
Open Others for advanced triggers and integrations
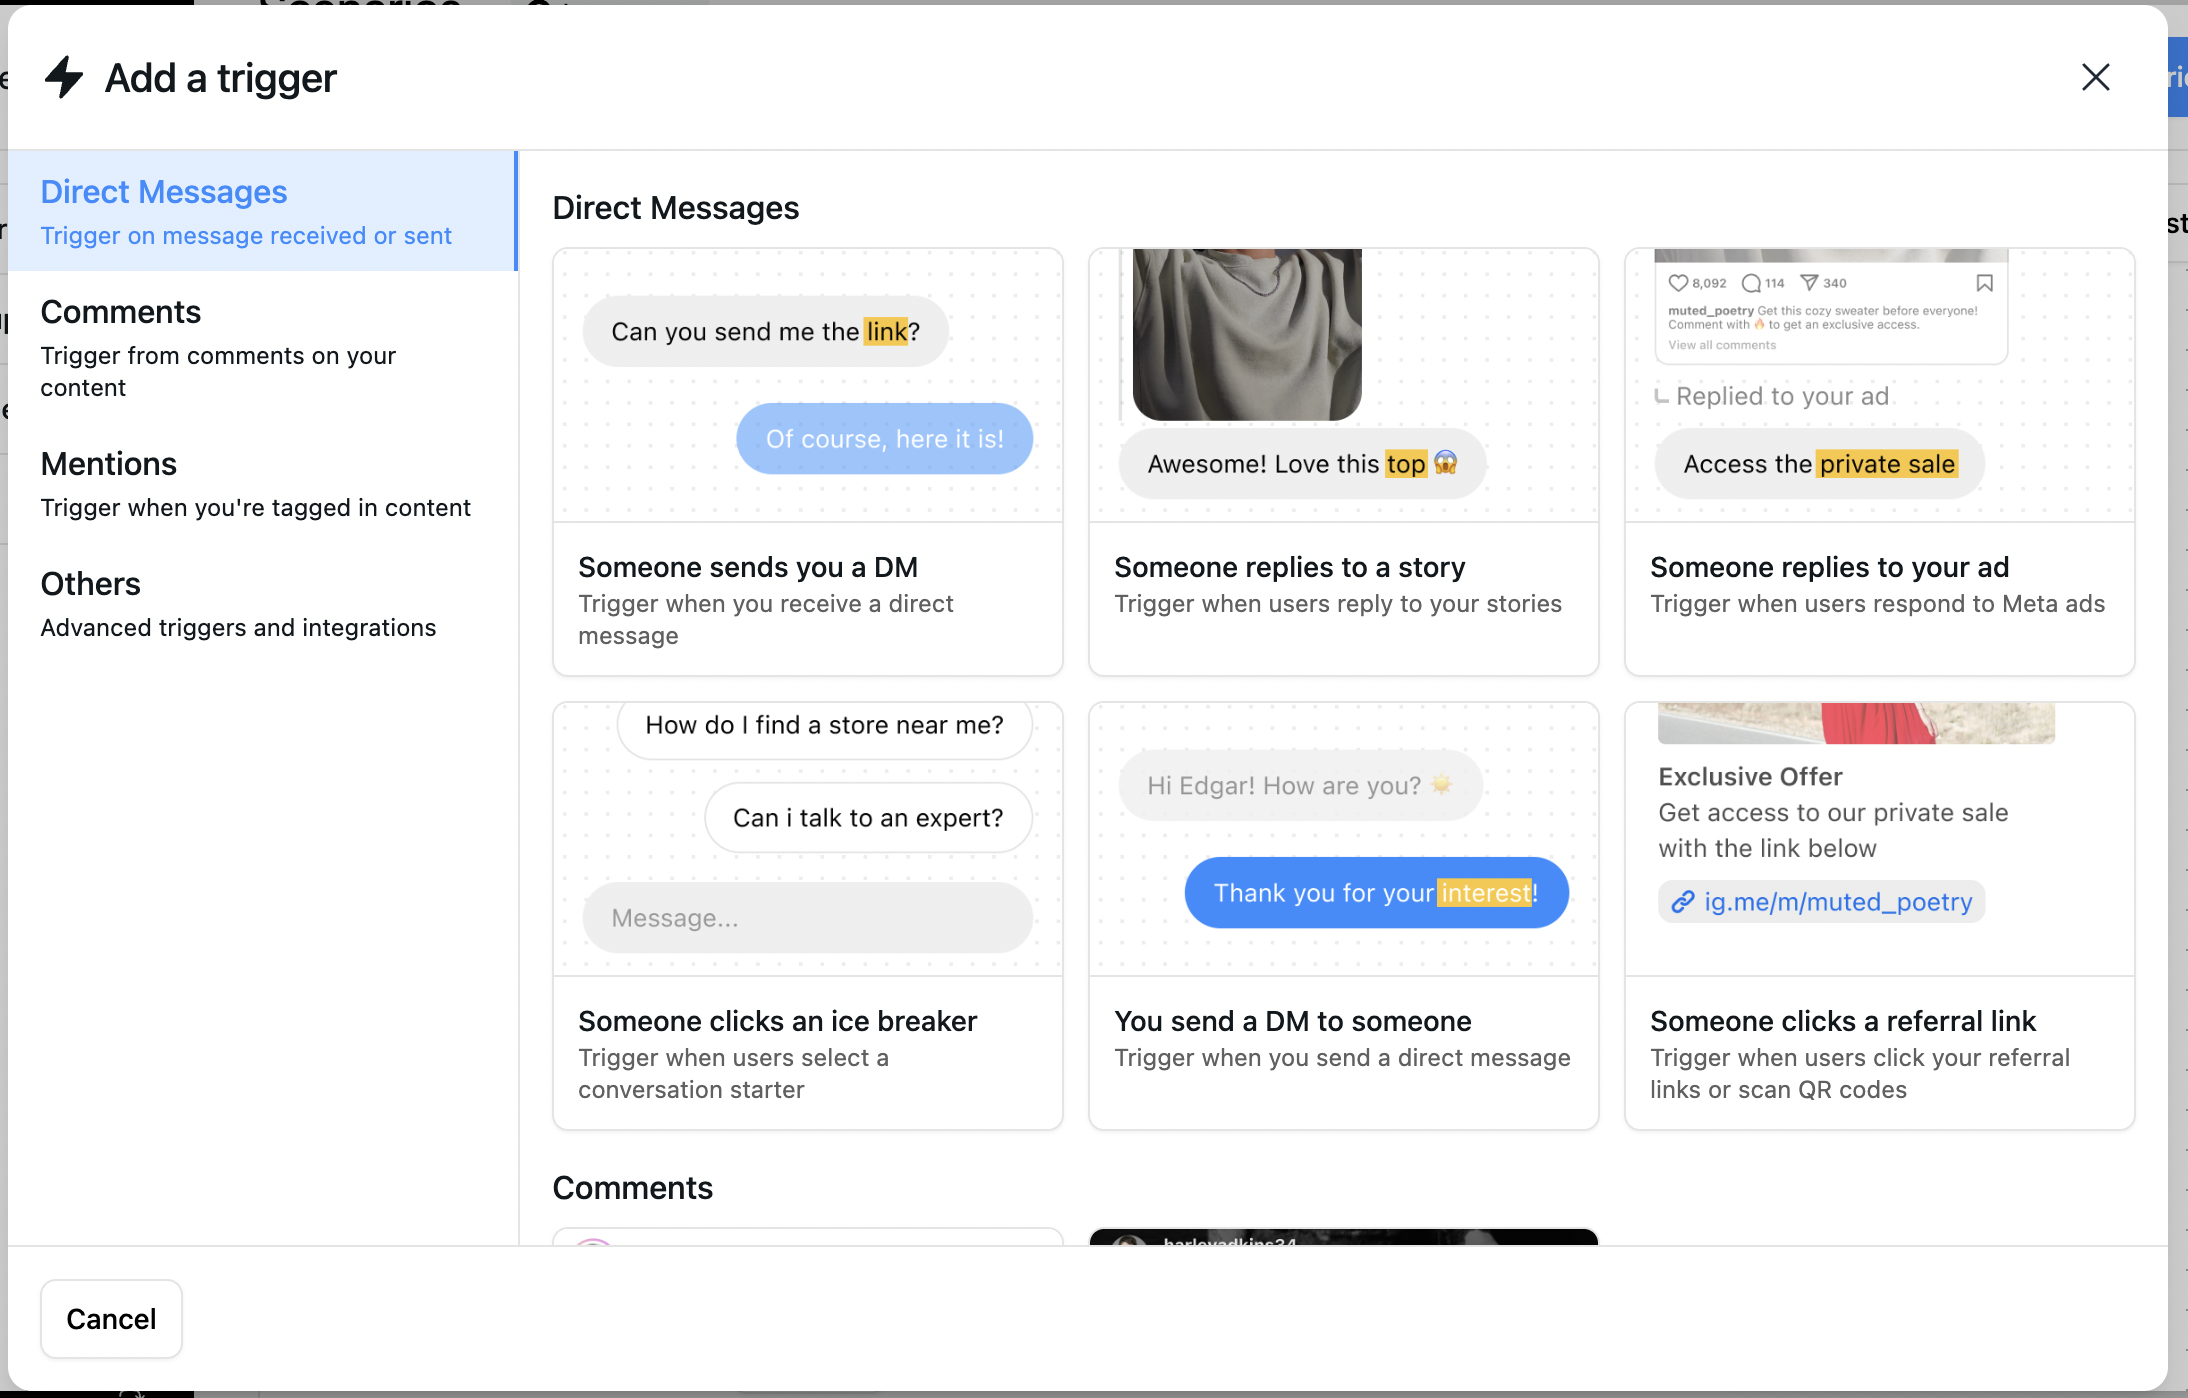[90, 583]
